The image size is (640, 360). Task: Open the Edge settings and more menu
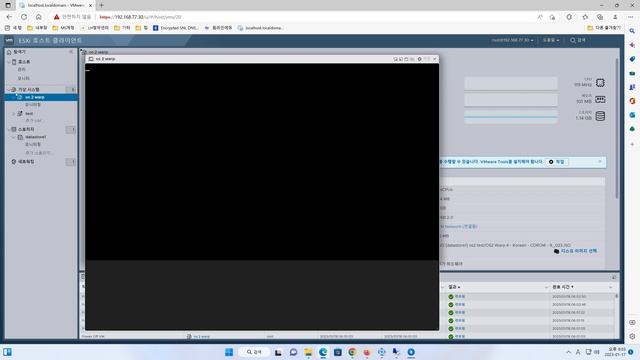tap(631, 17)
